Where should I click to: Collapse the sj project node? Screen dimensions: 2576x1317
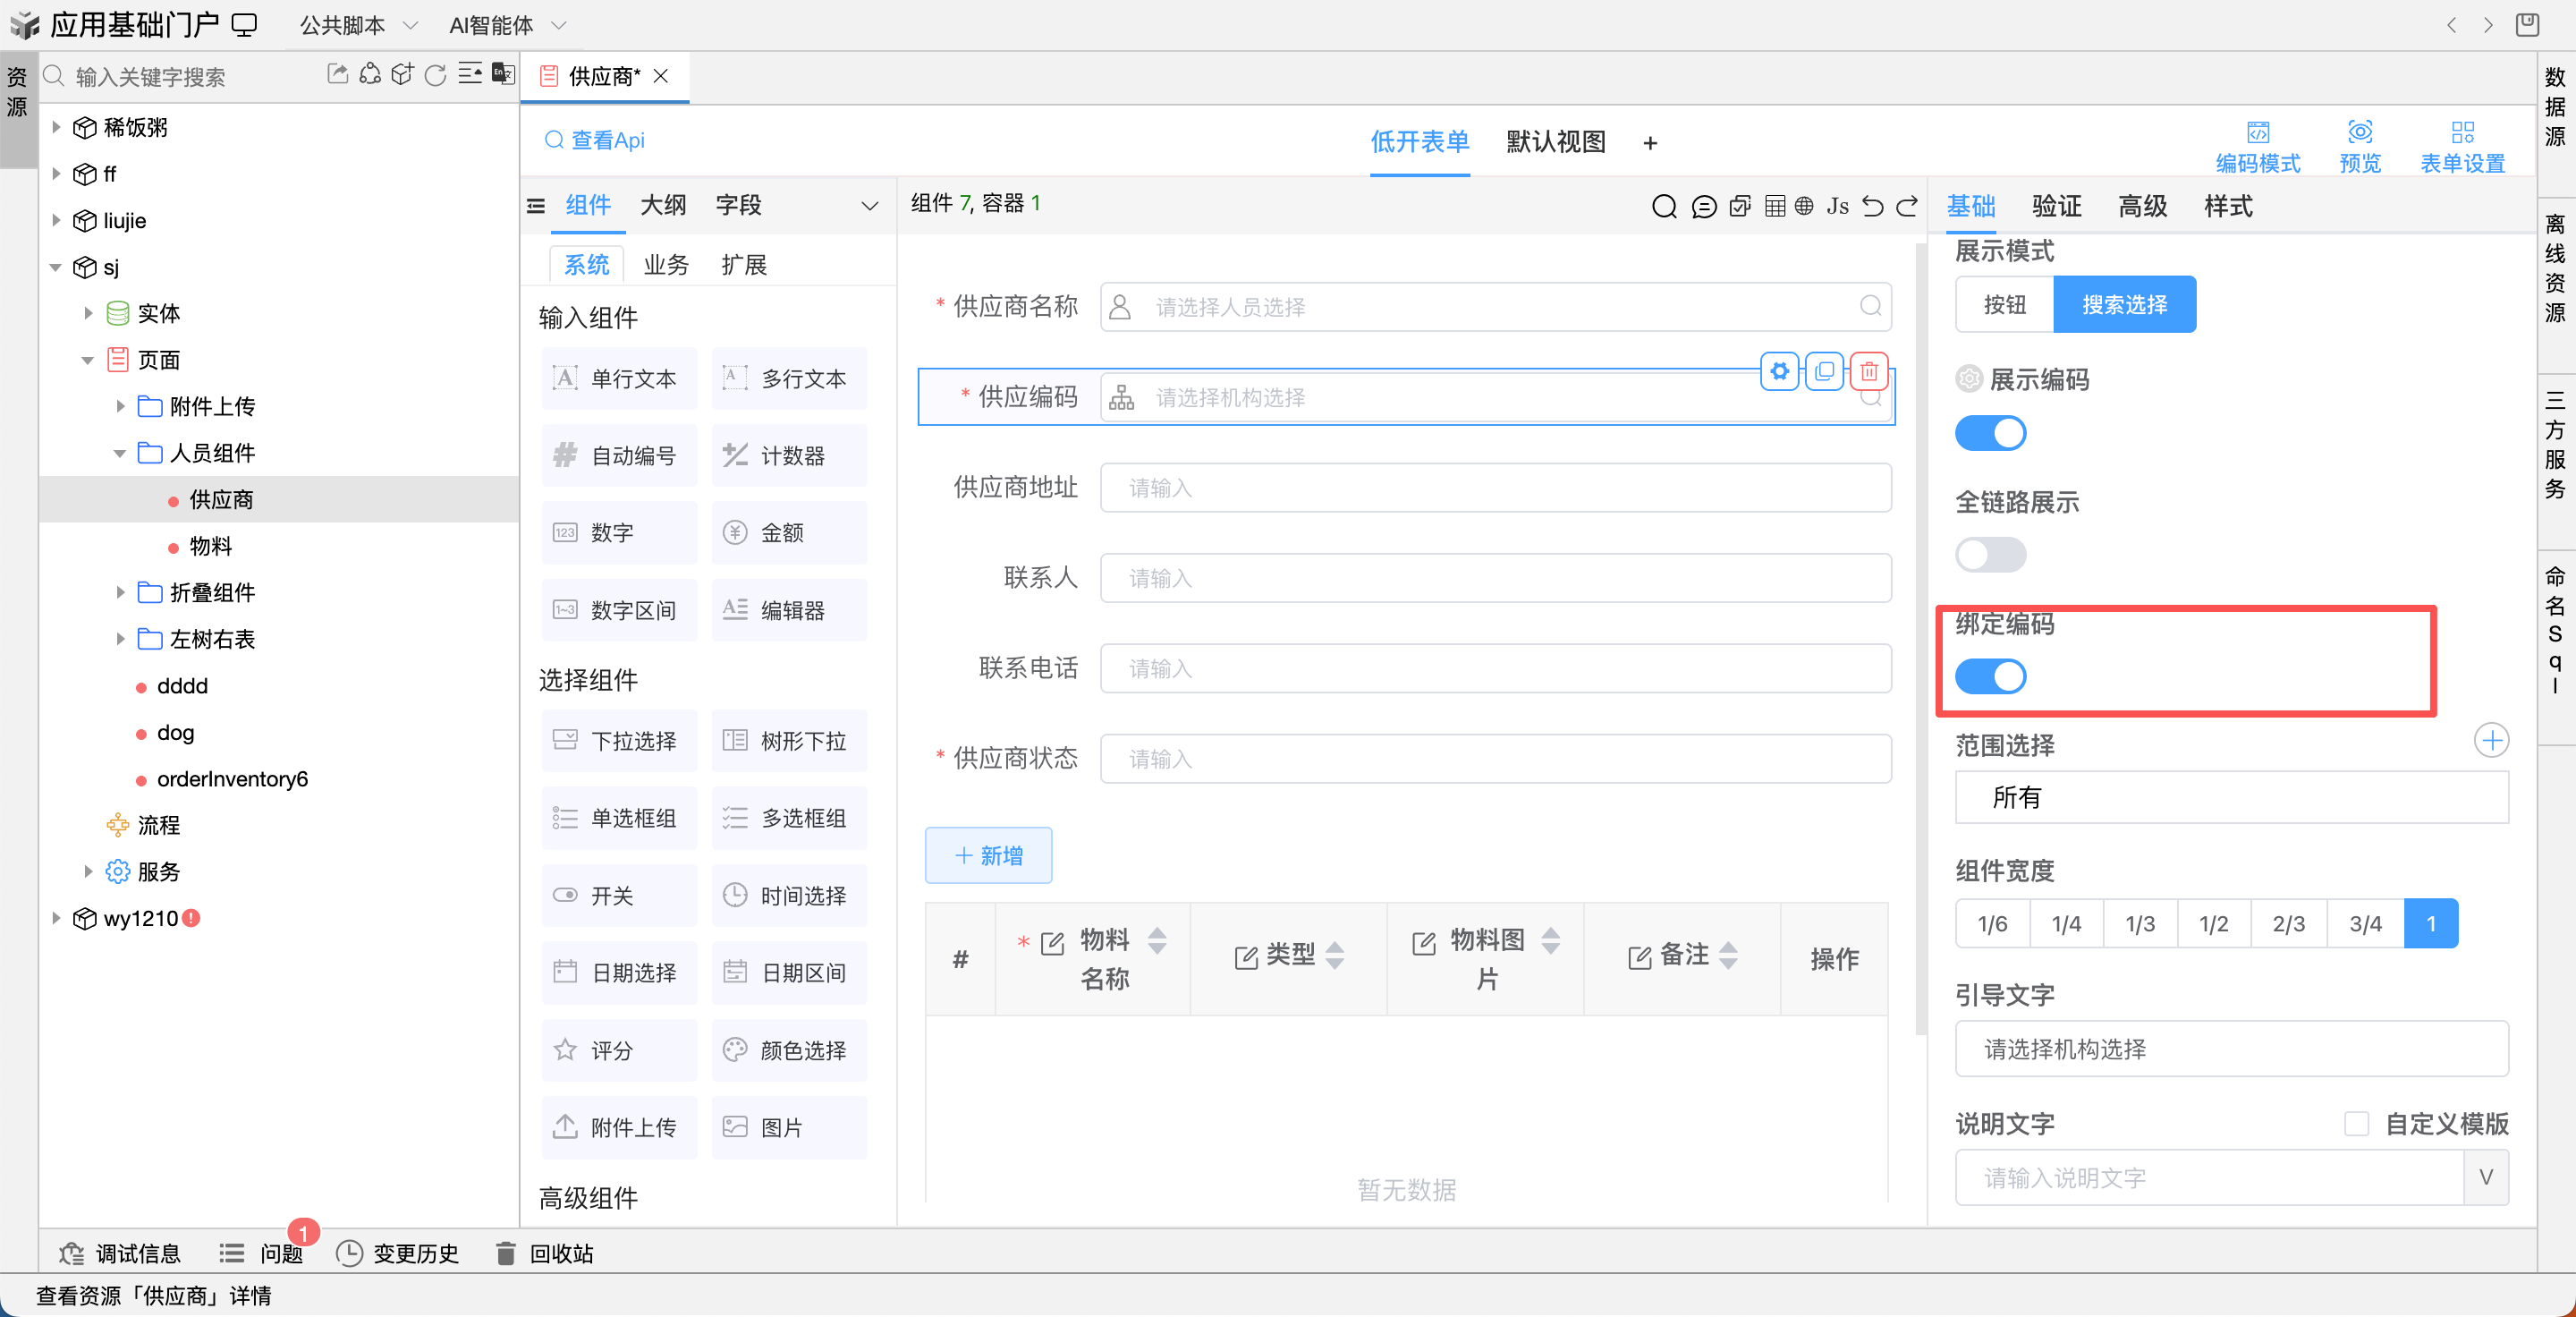click(x=56, y=267)
